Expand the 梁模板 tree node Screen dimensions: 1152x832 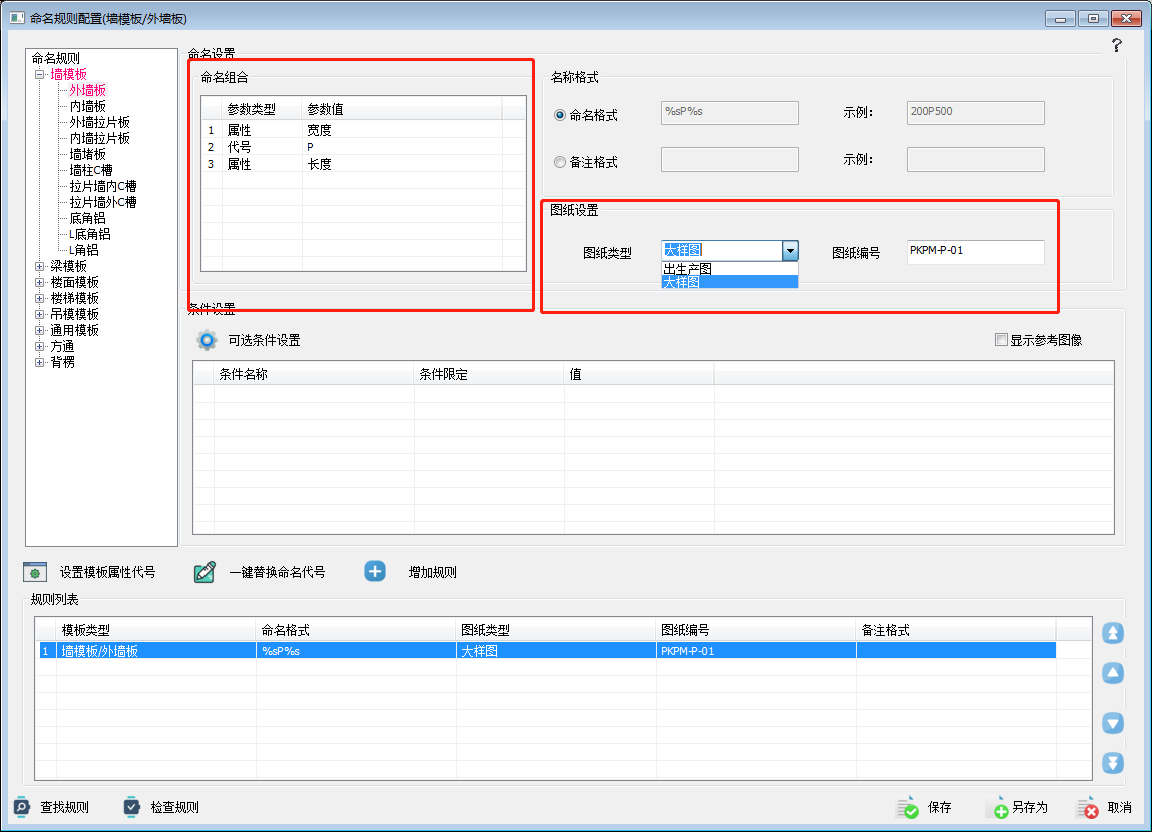(40, 266)
